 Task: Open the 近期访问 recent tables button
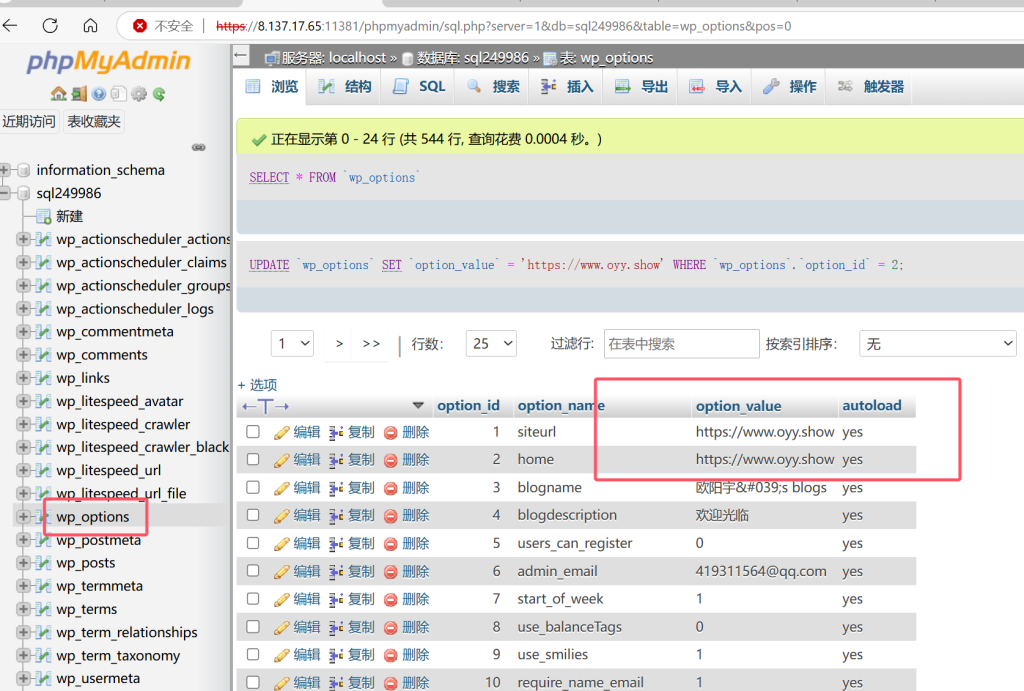(29, 121)
